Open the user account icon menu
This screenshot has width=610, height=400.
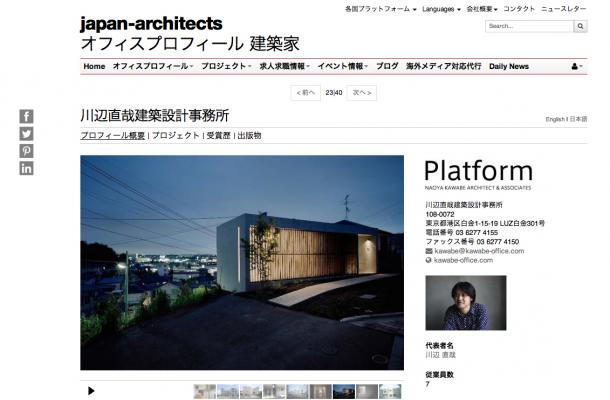[x=577, y=66]
